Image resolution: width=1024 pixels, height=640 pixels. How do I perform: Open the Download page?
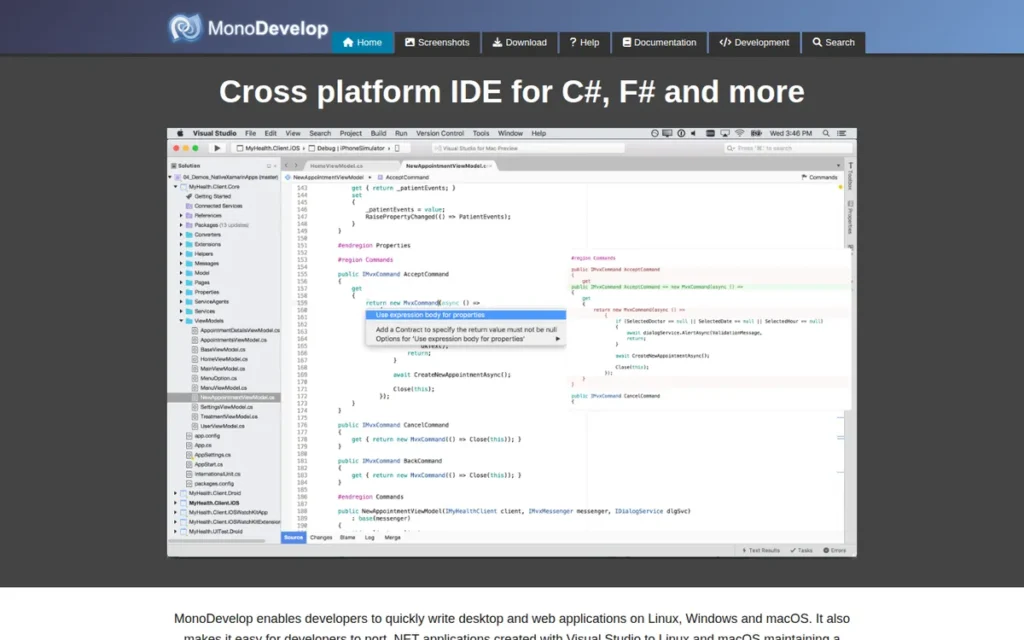[x=519, y=42]
